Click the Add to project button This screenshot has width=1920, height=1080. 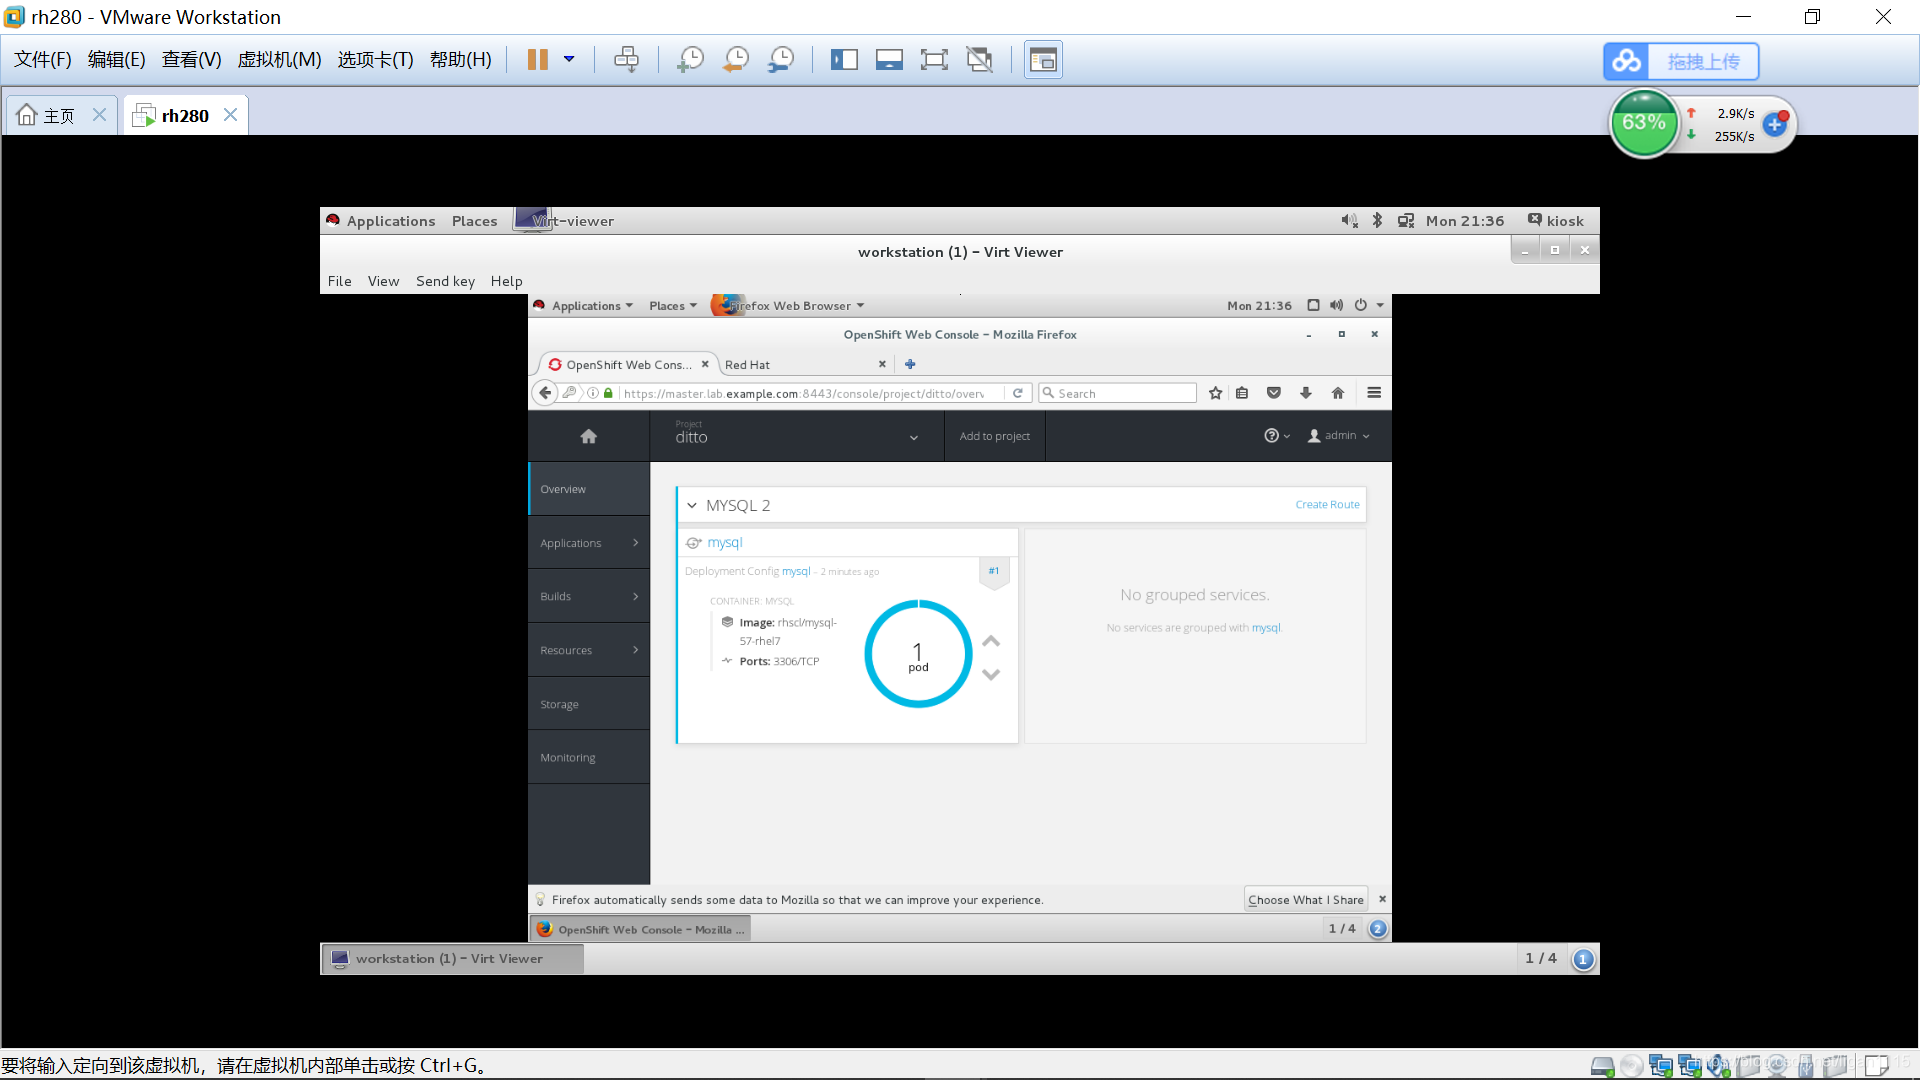[995, 436]
